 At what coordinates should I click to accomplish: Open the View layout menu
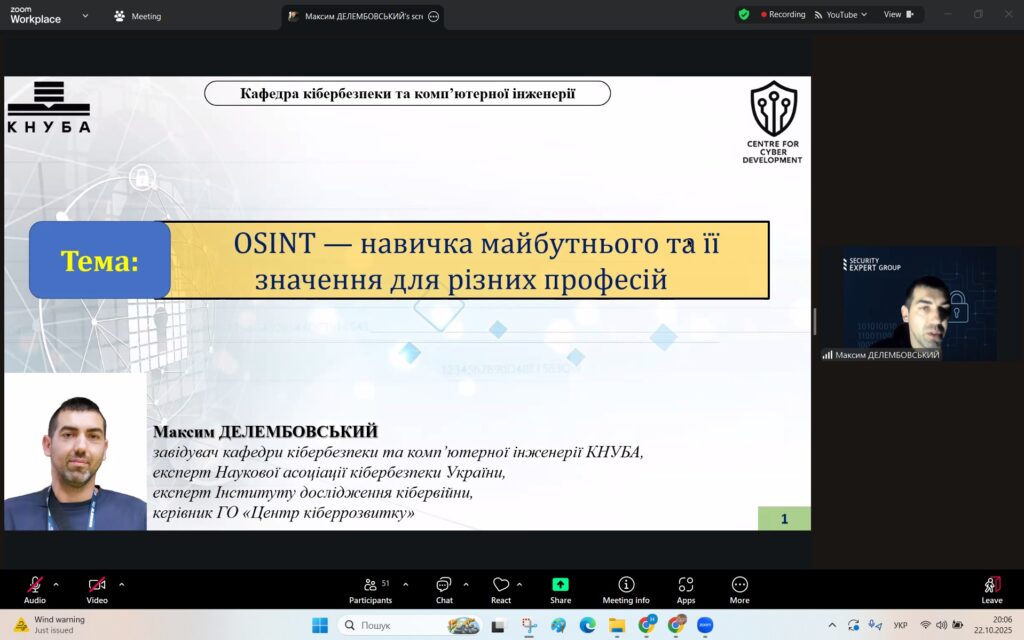coord(897,15)
